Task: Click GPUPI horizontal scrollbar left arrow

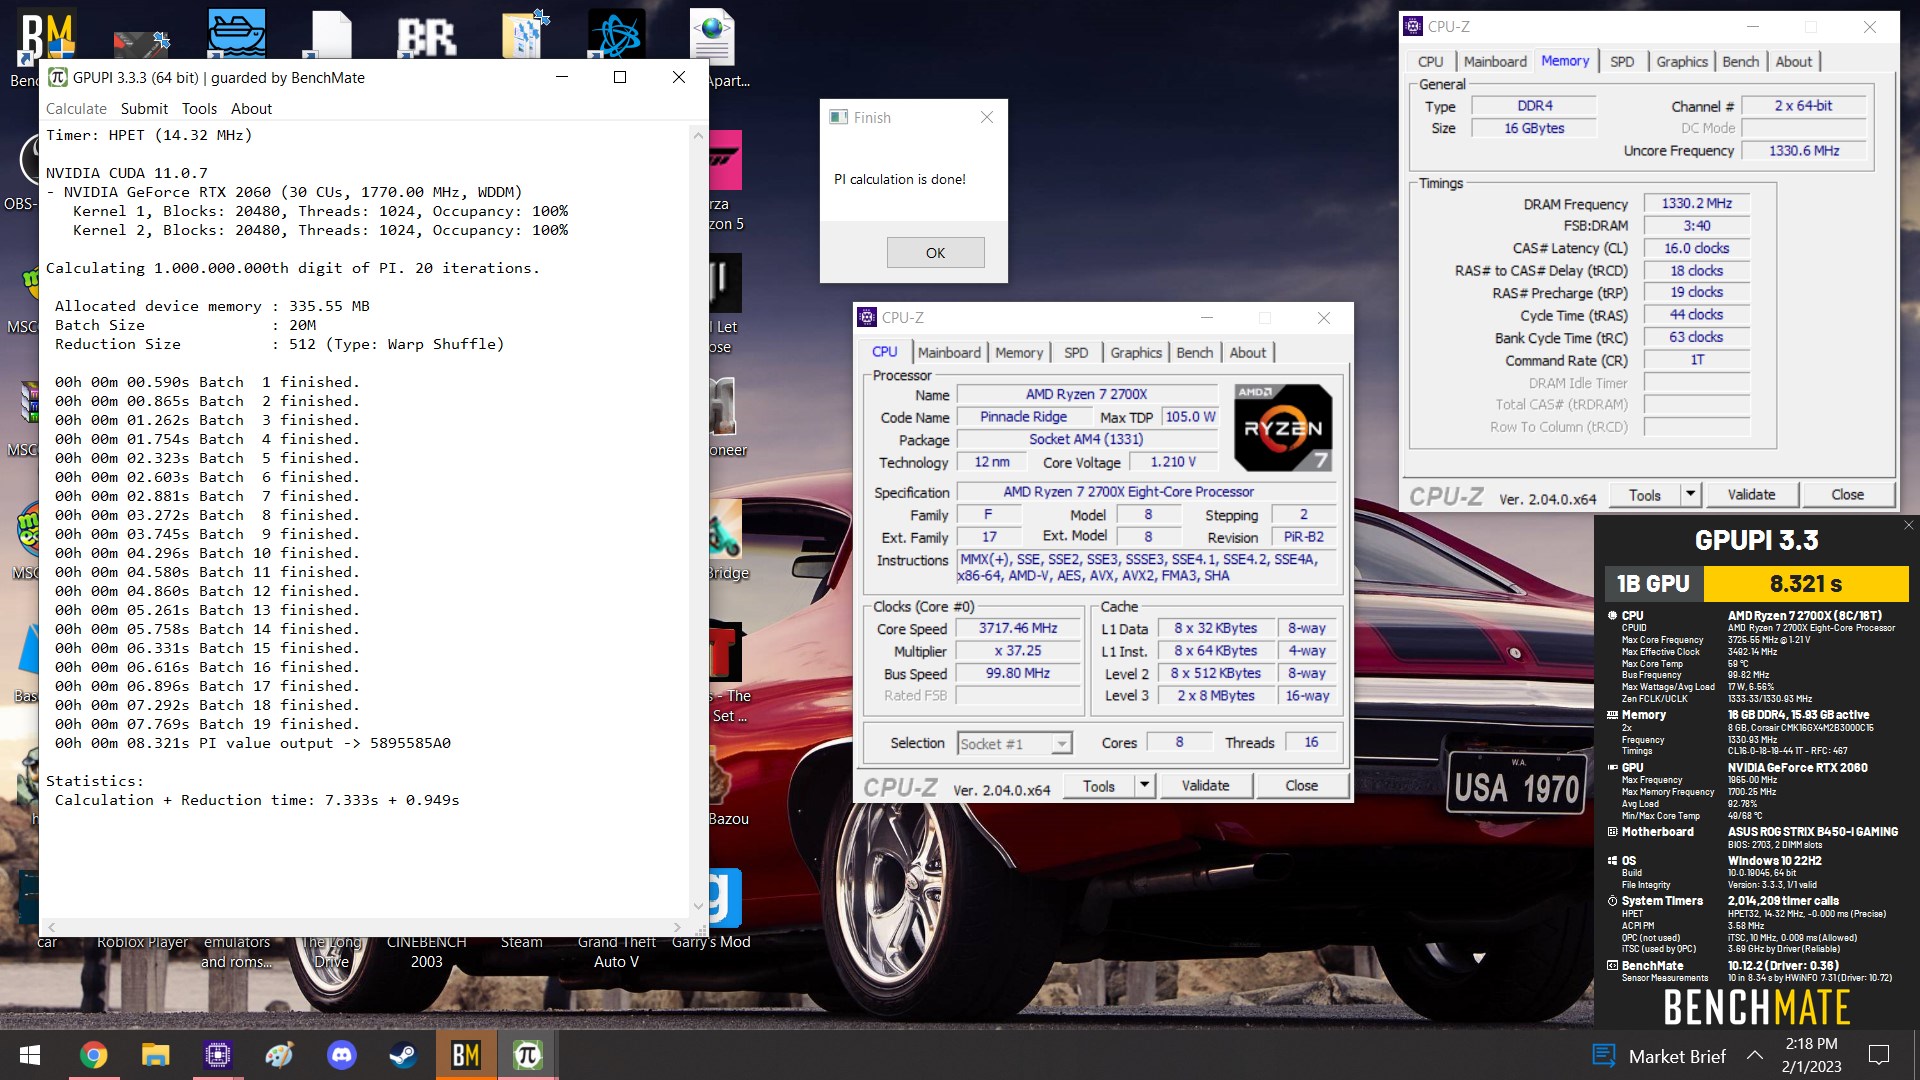Action: [51, 928]
